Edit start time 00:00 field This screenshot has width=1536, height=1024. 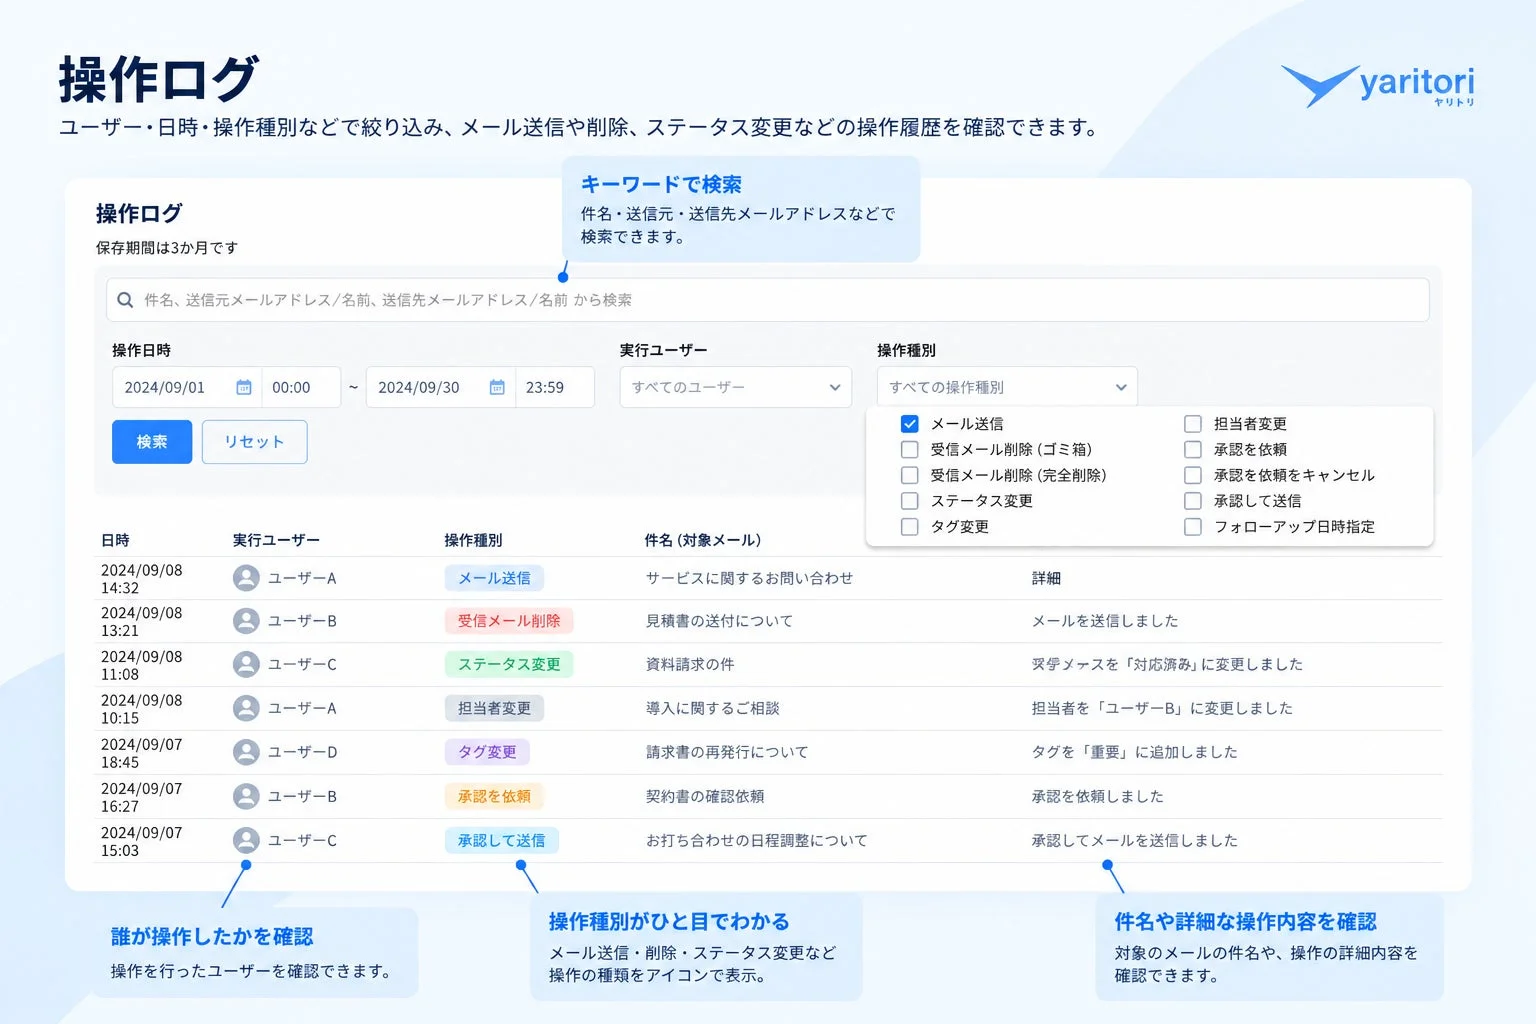pyautogui.click(x=301, y=387)
